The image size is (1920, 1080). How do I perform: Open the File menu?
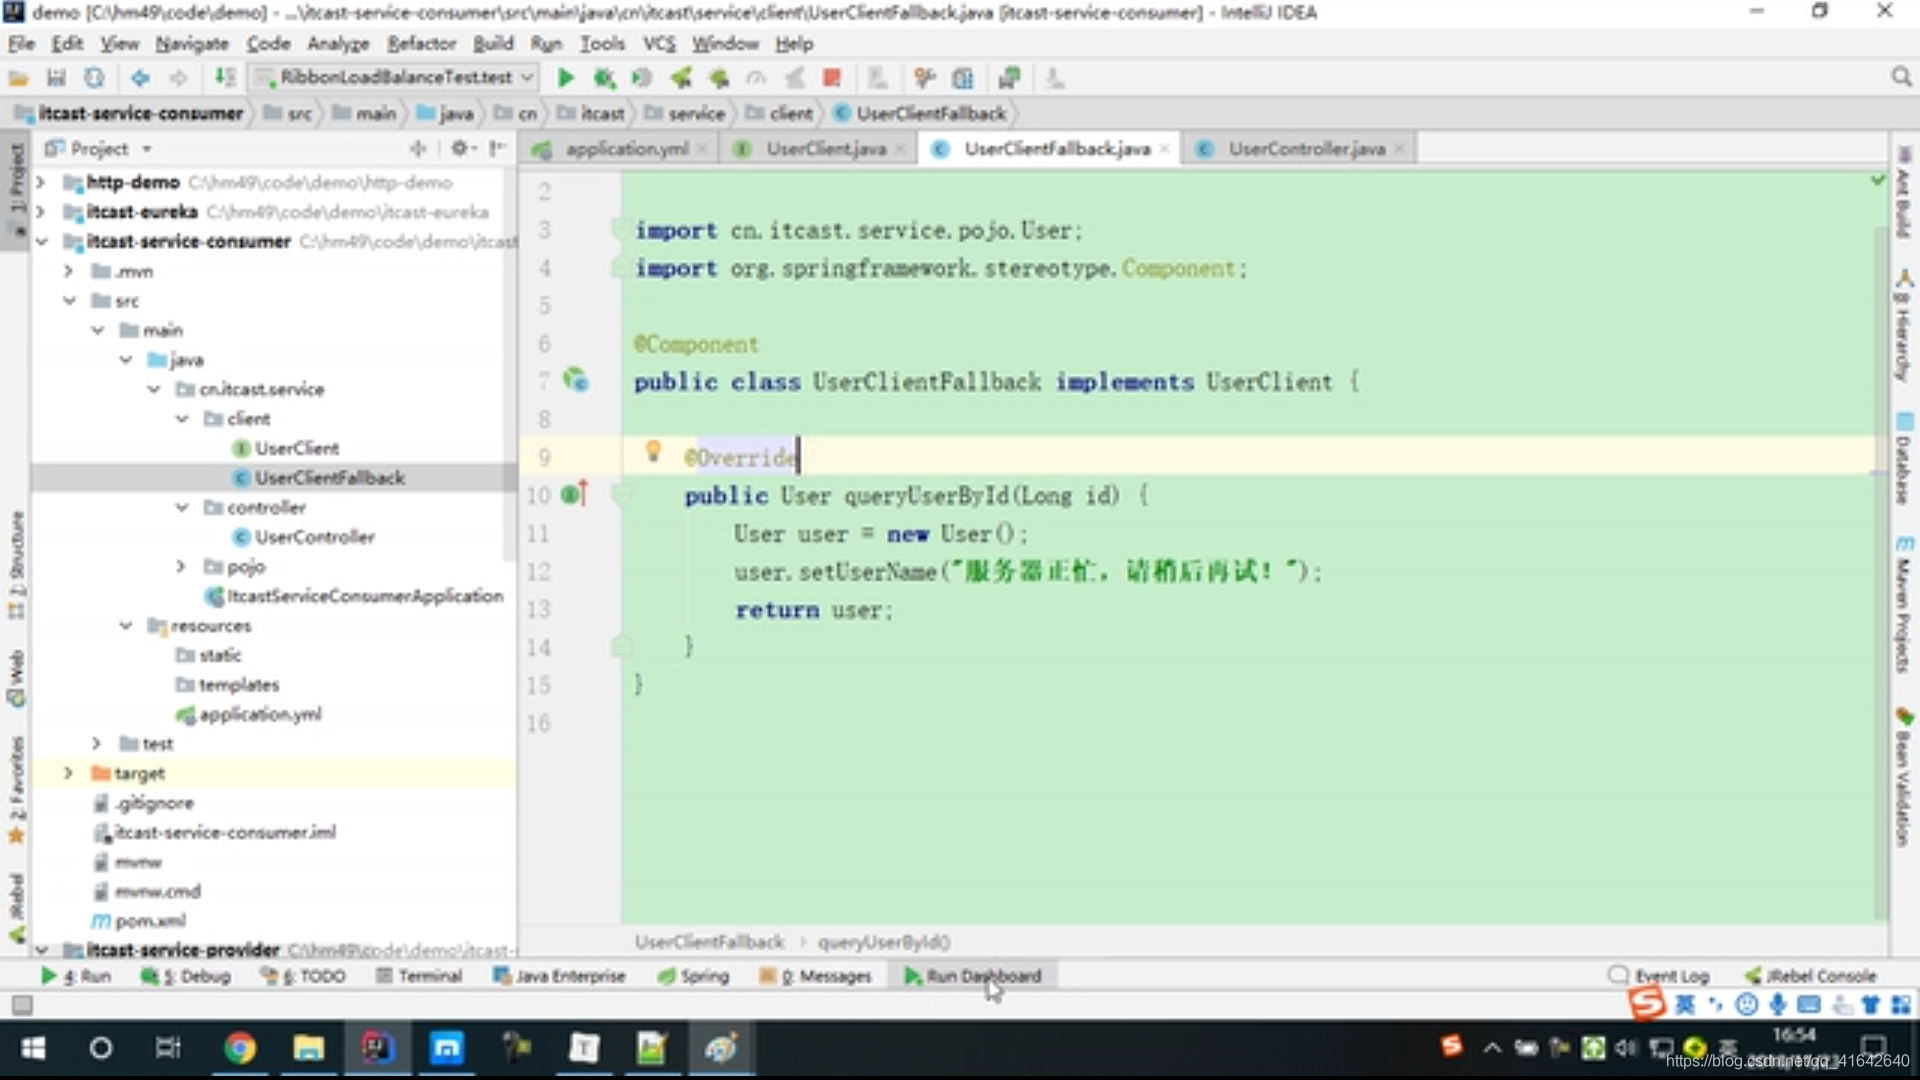(x=21, y=43)
